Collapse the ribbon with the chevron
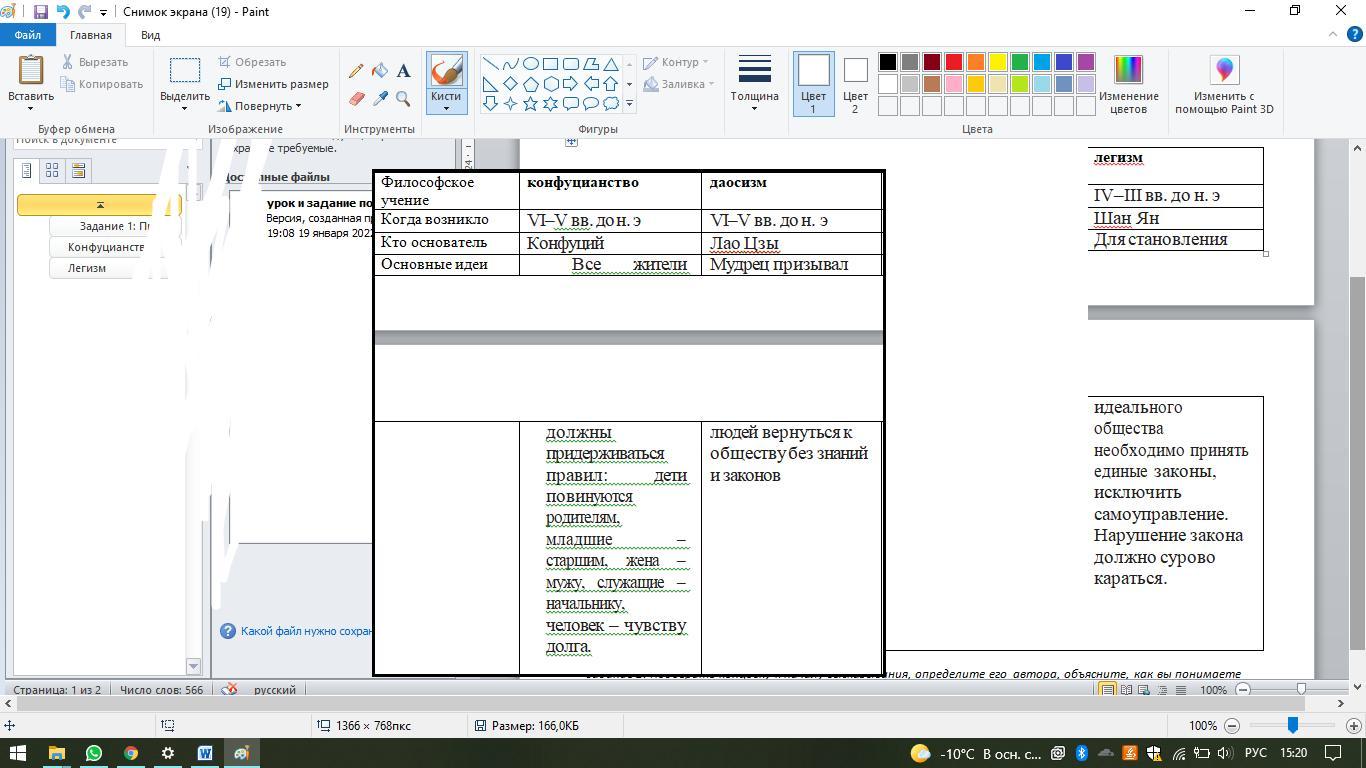1366x768 pixels. [x=1332, y=35]
